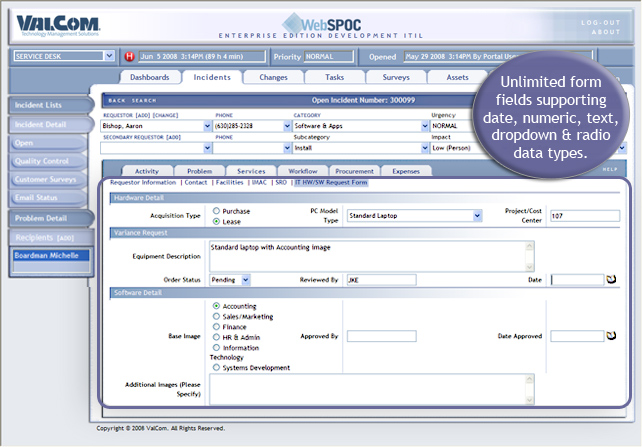Click the Additional Images text area
Image resolution: width=642 pixels, height=447 pixels.
pyautogui.click(x=372, y=389)
